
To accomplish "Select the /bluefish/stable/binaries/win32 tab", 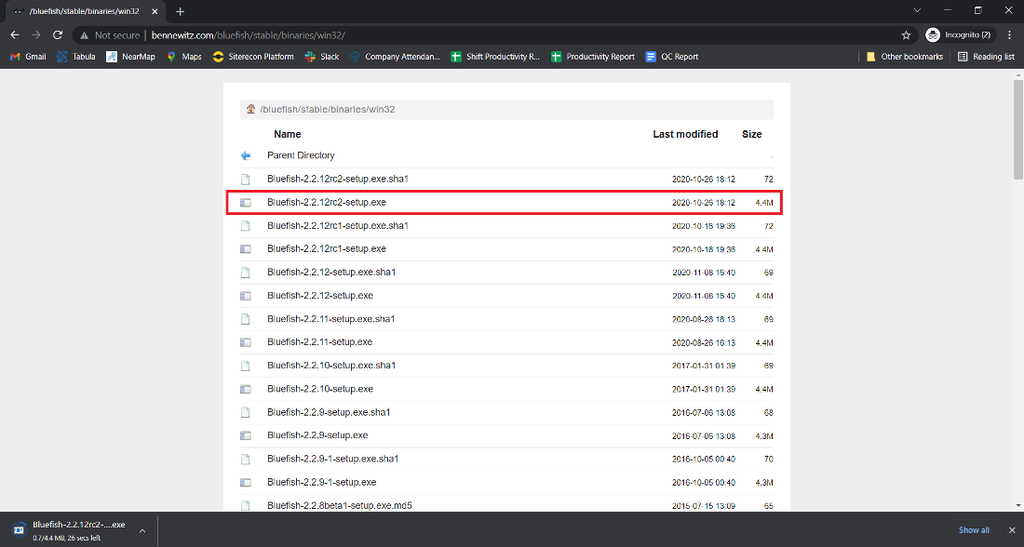I will 85,12.
